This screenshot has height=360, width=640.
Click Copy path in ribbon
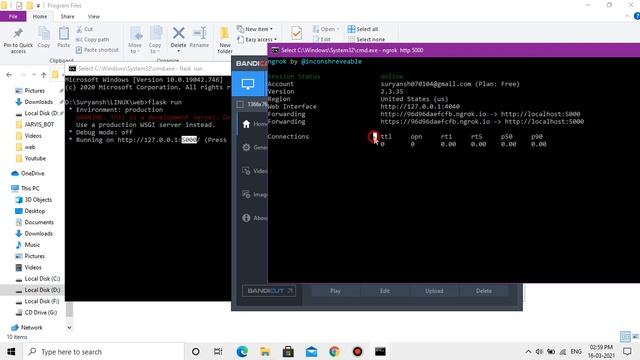tap(92, 40)
